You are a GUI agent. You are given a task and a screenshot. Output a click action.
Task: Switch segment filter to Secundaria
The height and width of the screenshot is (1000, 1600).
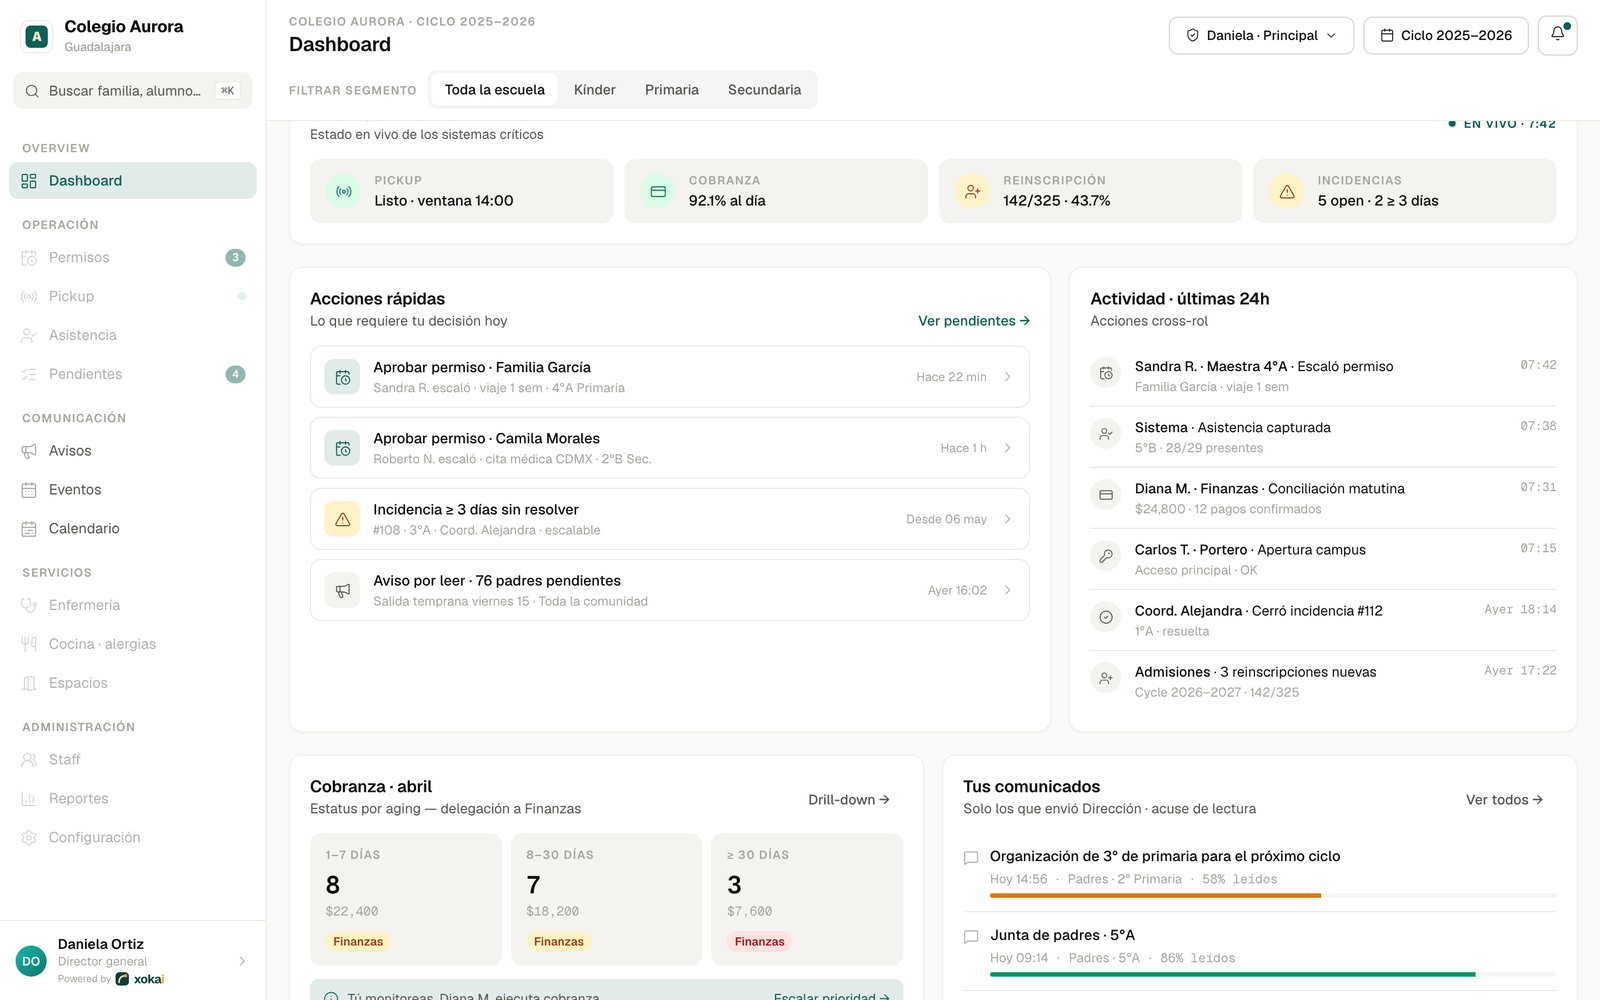tap(764, 90)
